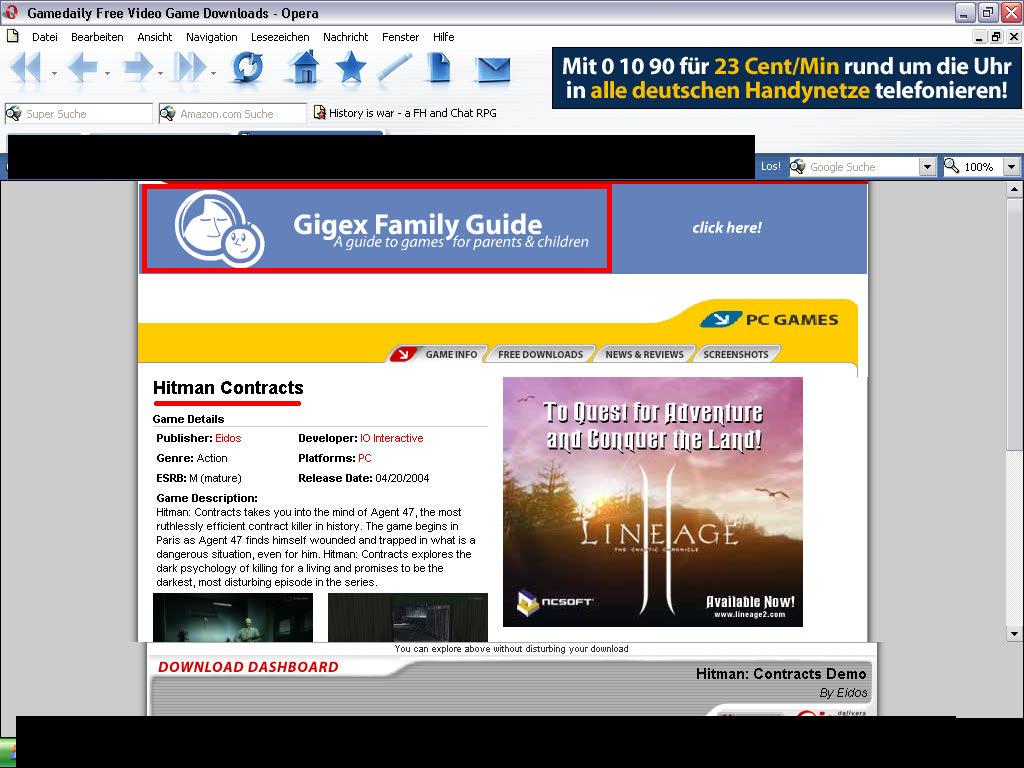Open the Ansicht menu
1024x768 pixels.
click(x=155, y=37)
